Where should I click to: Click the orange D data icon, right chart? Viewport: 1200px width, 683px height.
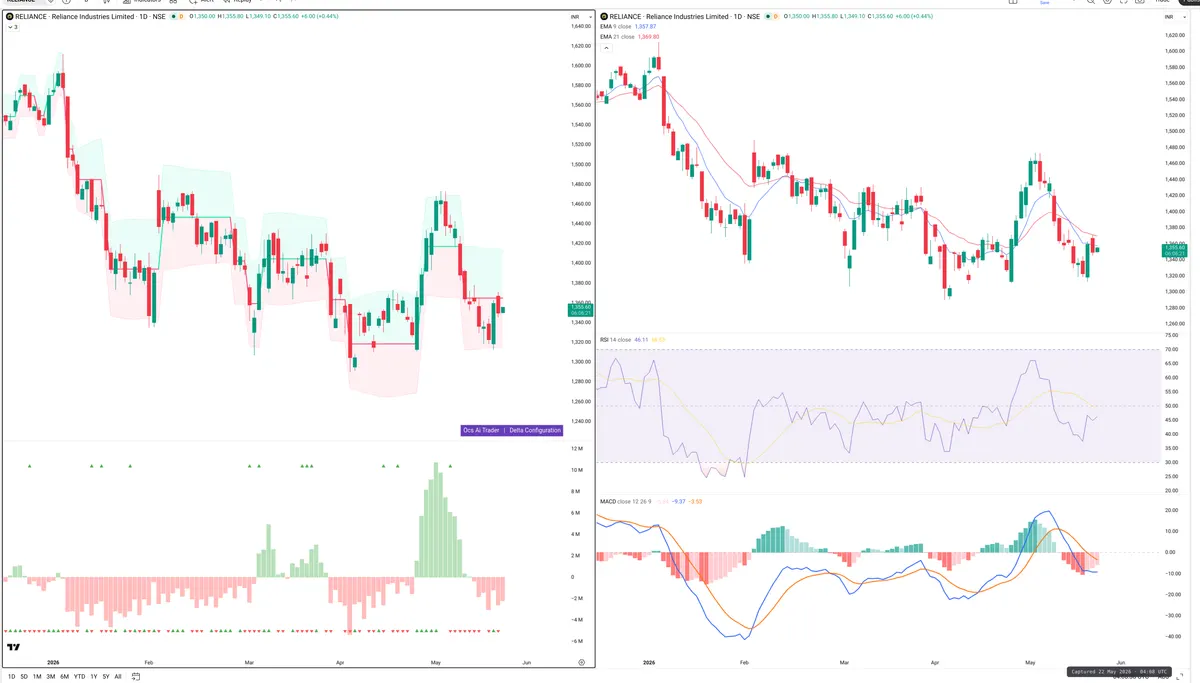[x=776, y=16]
